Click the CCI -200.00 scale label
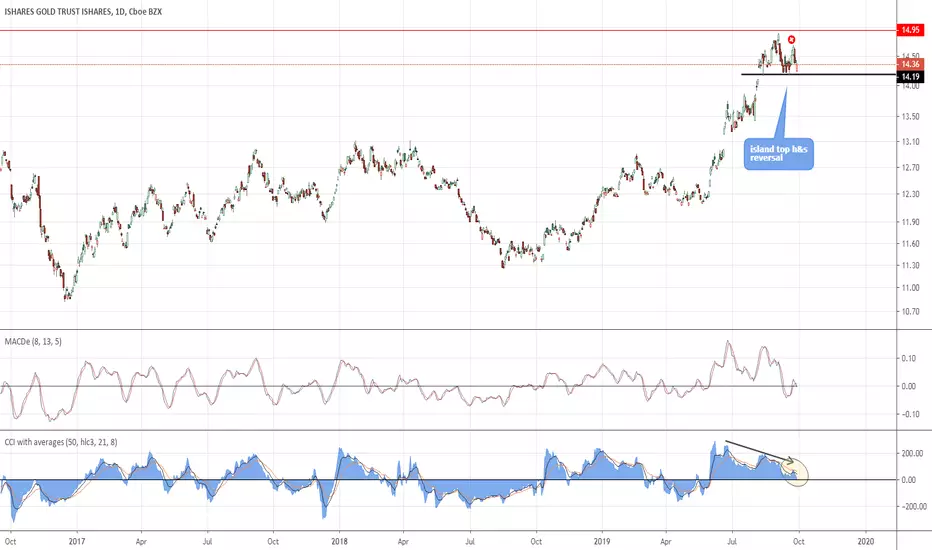This screenshot has width=932, height=550. [x=912, y=507]
